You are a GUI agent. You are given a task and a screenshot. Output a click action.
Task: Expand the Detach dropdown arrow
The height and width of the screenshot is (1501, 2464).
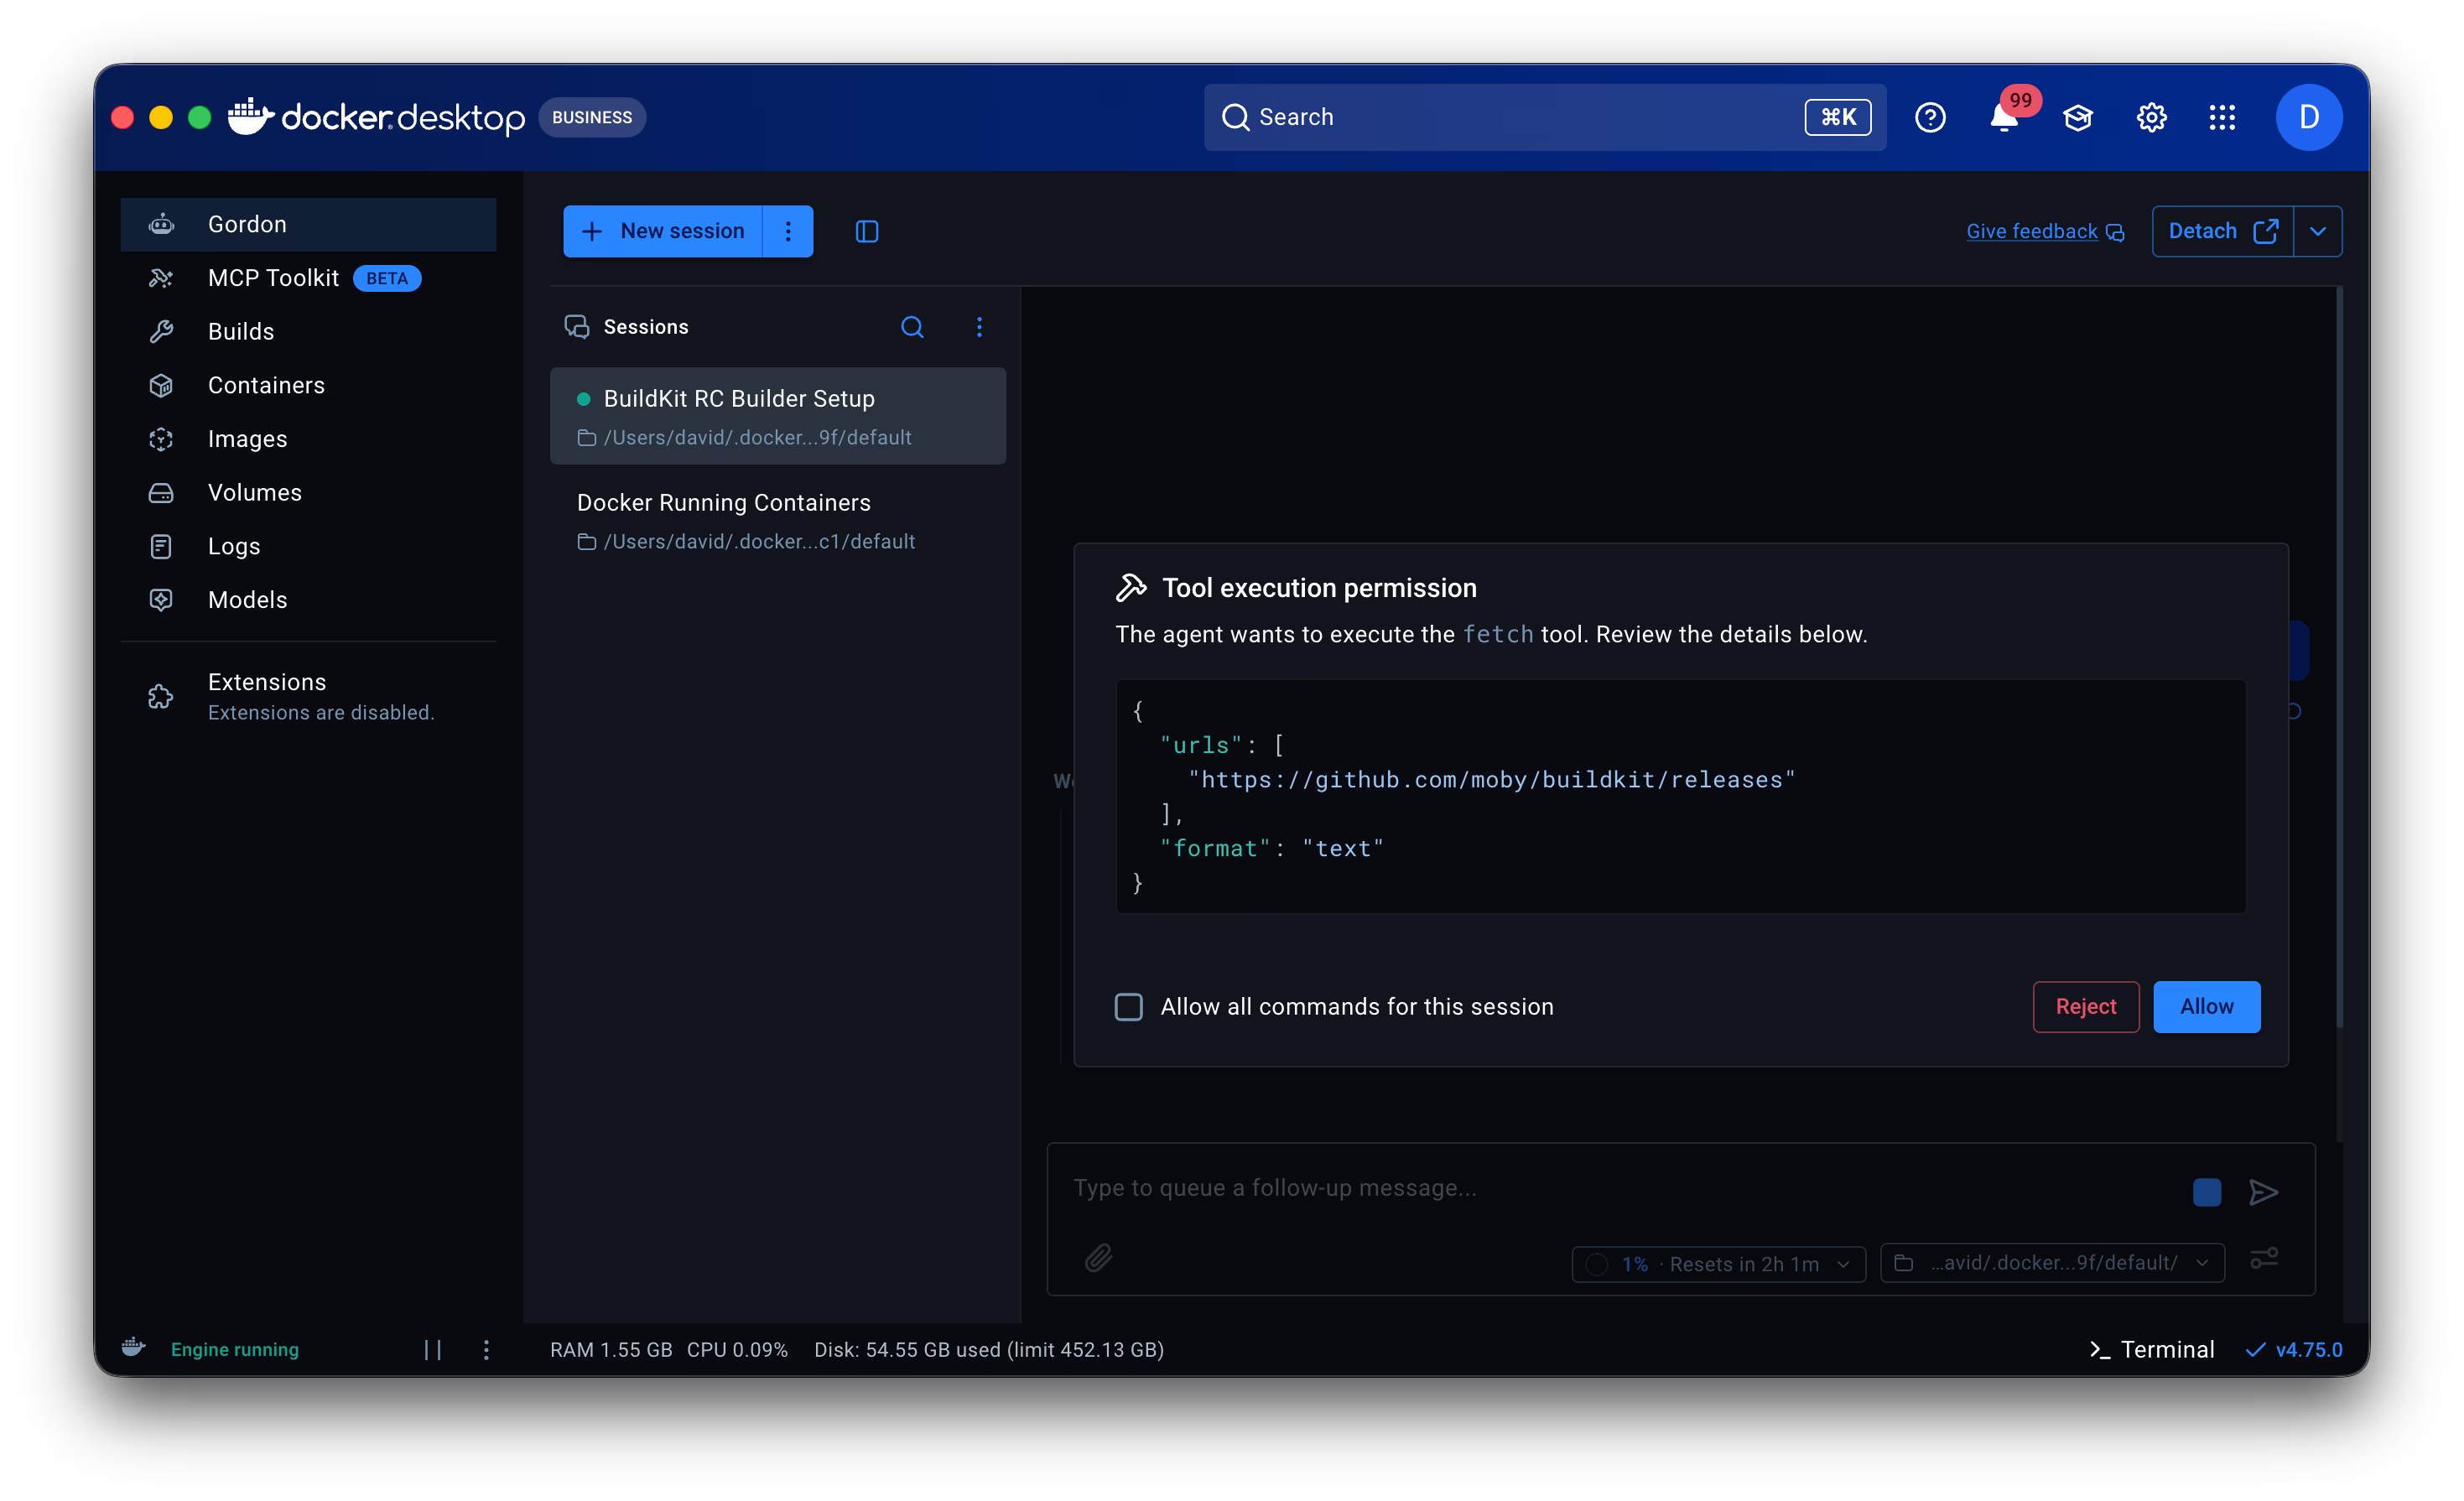pos(2317,231)
